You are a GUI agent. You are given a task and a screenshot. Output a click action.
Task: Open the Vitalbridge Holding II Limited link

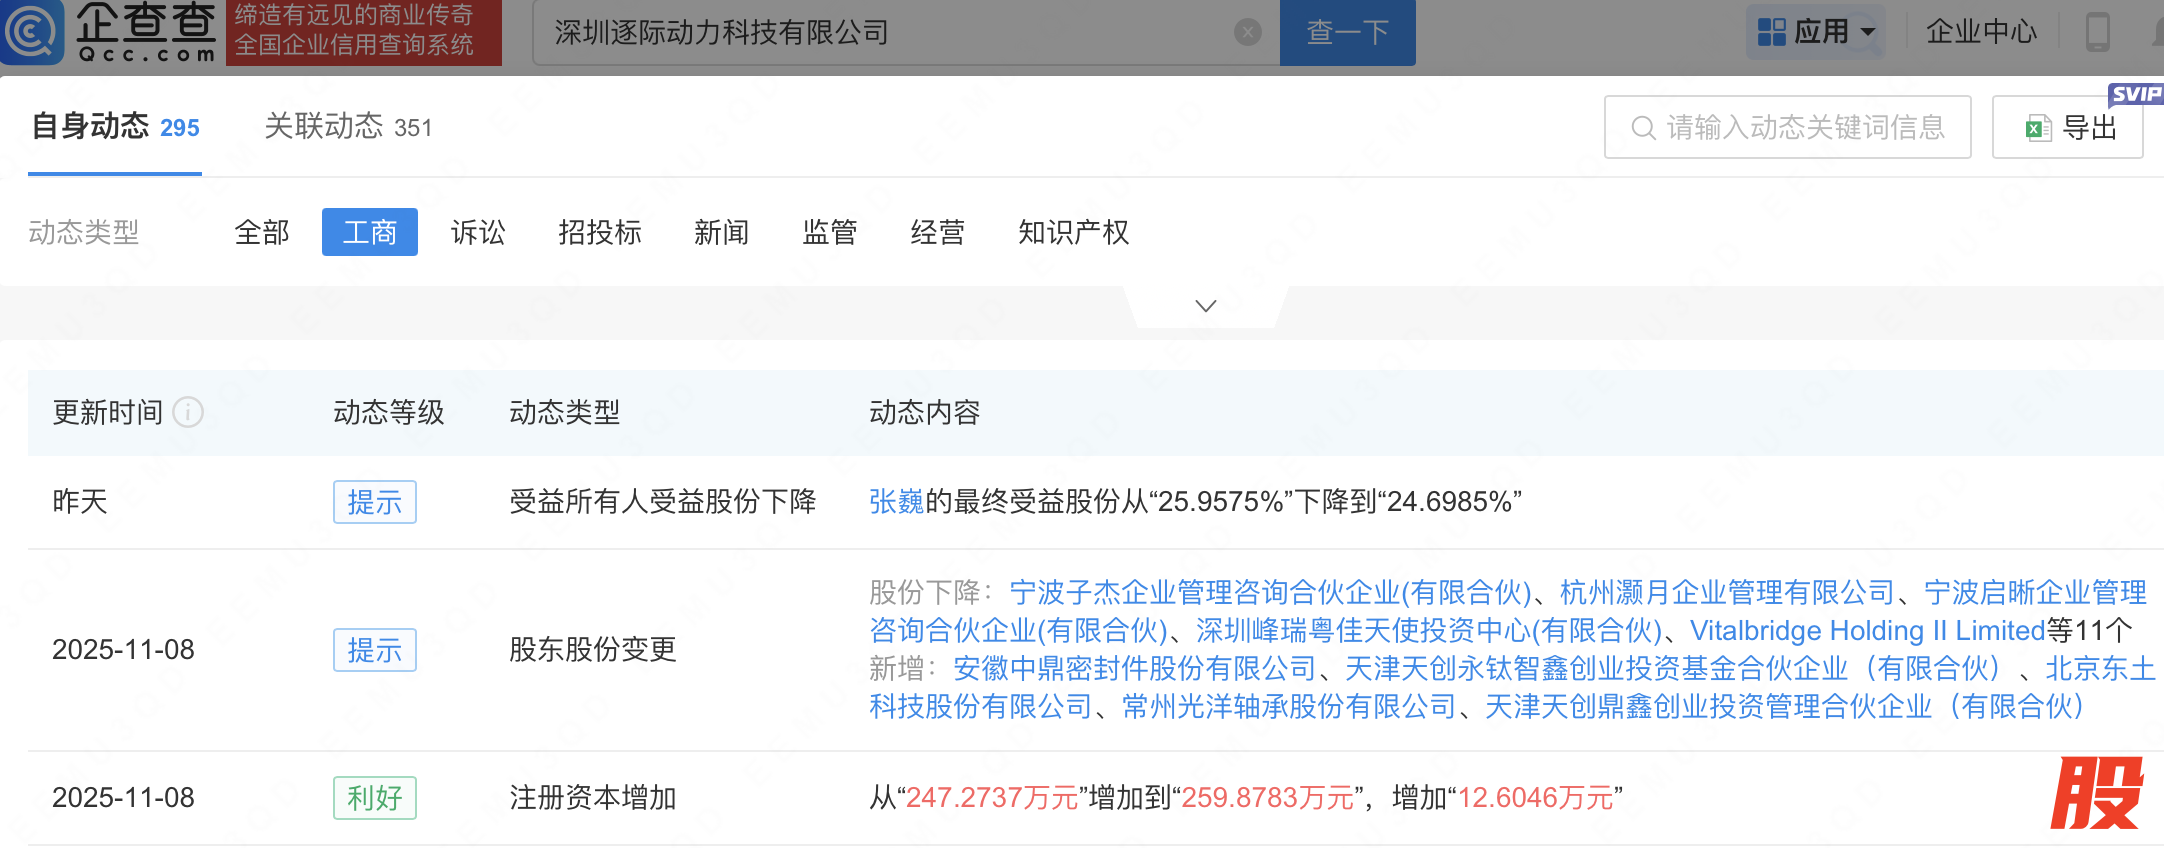tap(1867, 631)
